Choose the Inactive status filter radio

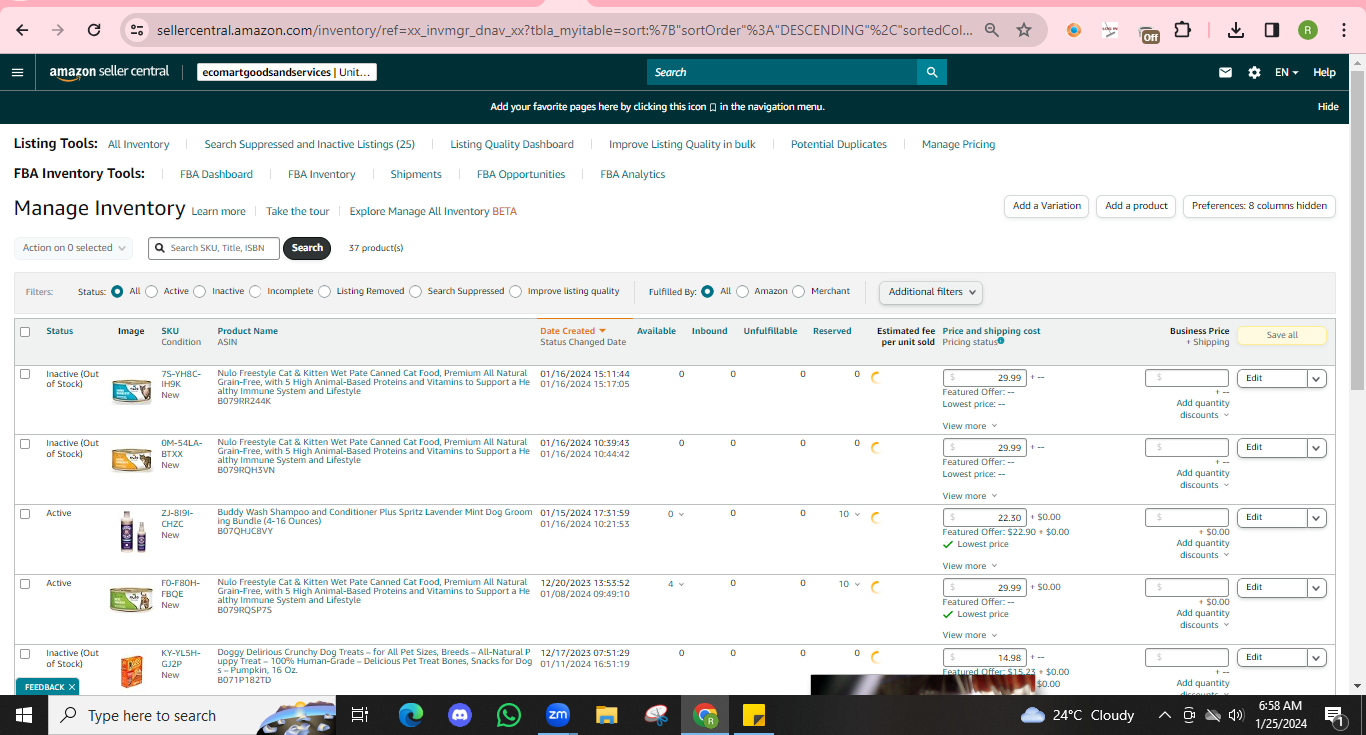200,292
